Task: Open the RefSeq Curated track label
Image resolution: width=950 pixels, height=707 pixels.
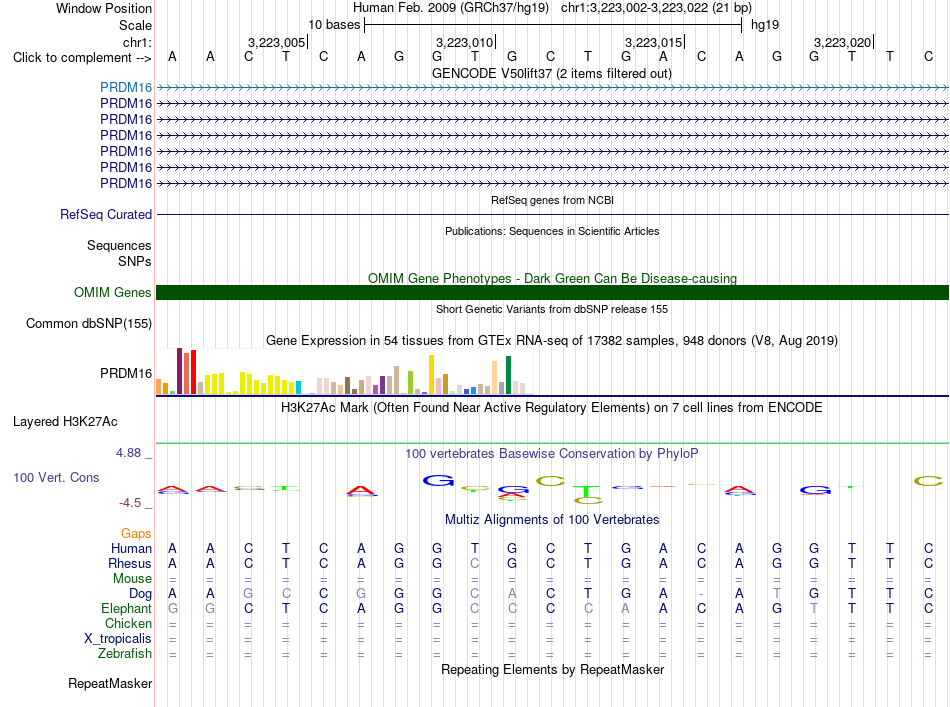Action: coord(106,214)
